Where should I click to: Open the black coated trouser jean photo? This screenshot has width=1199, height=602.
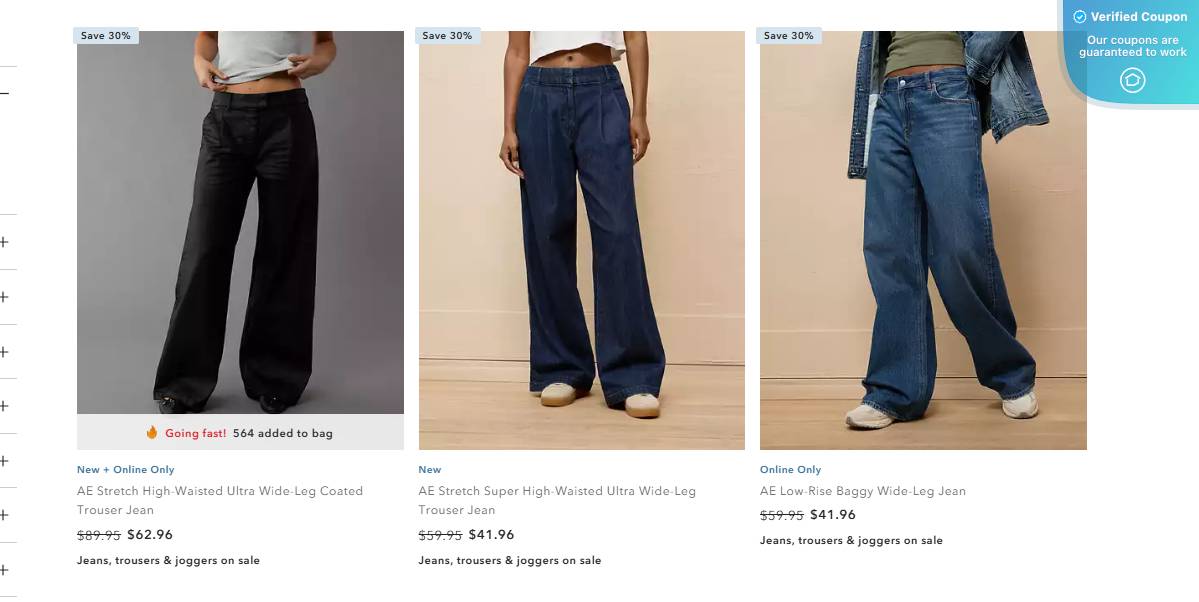click(240, 223)
